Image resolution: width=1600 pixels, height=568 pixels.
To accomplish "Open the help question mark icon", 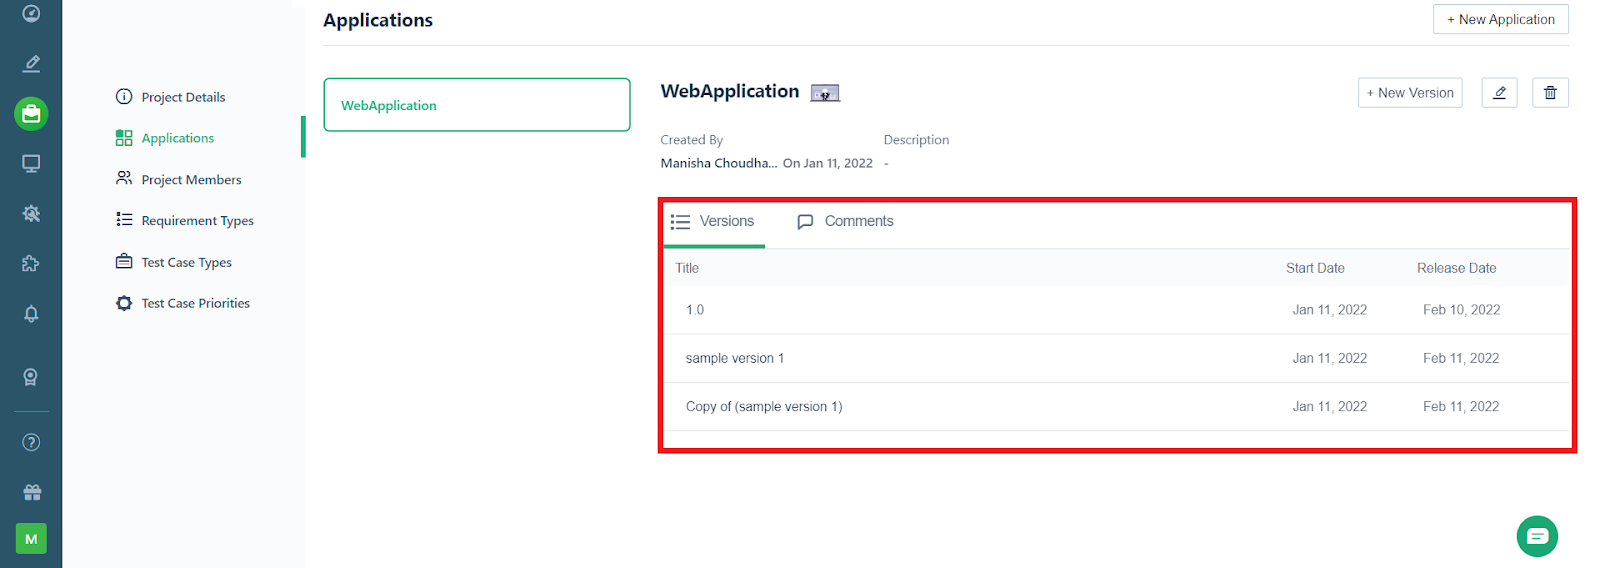I will point(31,442).
